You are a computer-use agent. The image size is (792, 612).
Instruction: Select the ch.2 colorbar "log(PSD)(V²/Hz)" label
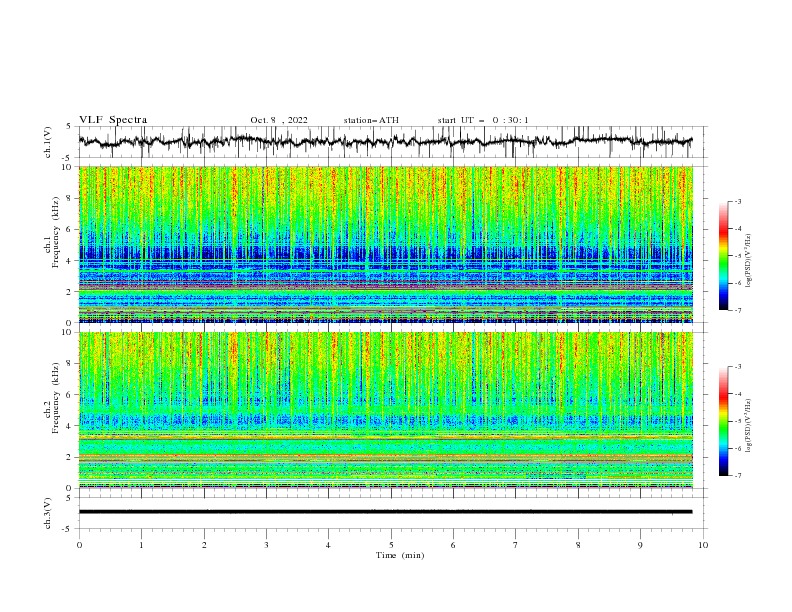click(x=749, y=427)
